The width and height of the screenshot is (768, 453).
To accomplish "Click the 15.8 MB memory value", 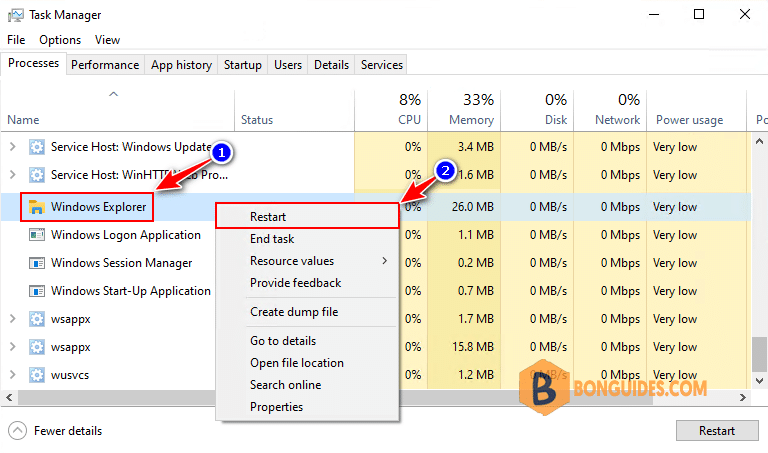I will [x=473, y=347].
